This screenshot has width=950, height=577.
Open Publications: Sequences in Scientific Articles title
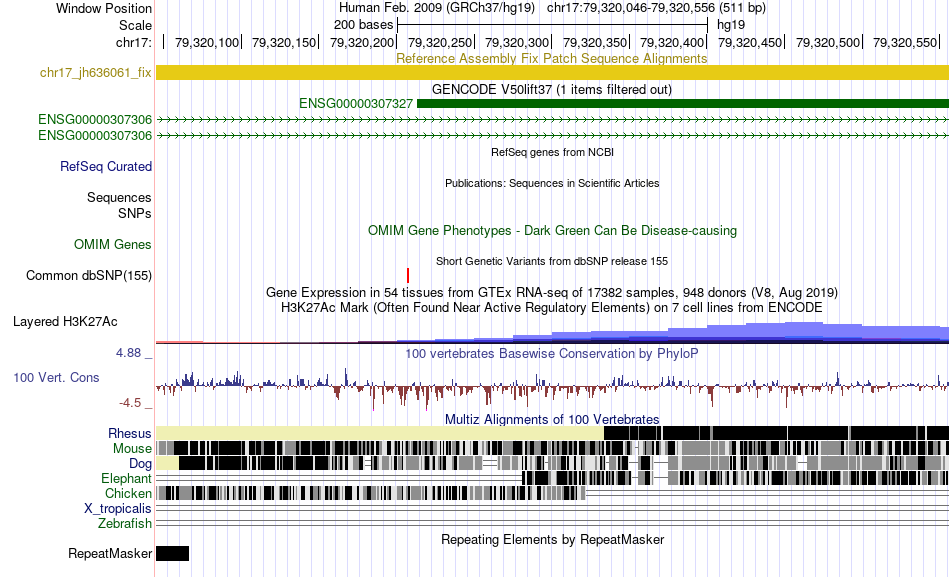tap(552, 183)
